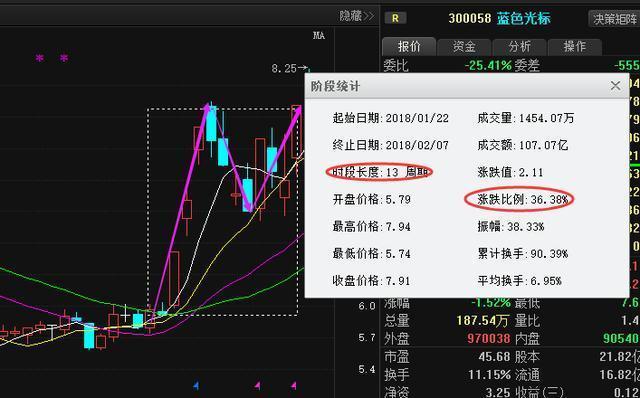The image size is (640, 398).
Task: Click the blue arrow marker below chart
Action: pos(196,385)
